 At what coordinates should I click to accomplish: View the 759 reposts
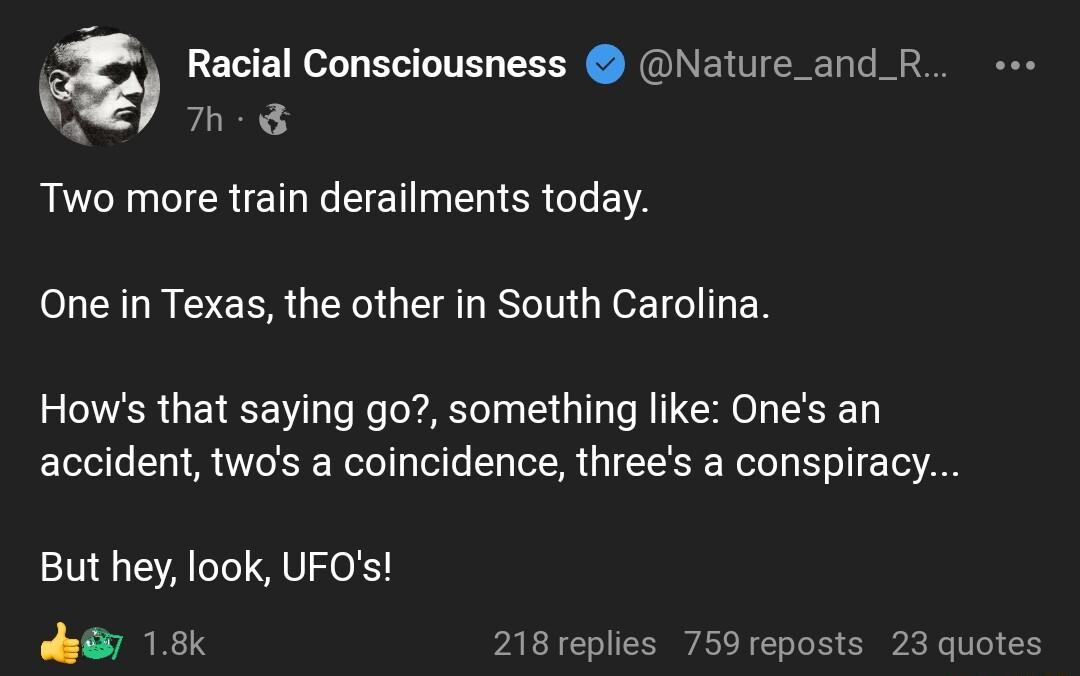770,644
